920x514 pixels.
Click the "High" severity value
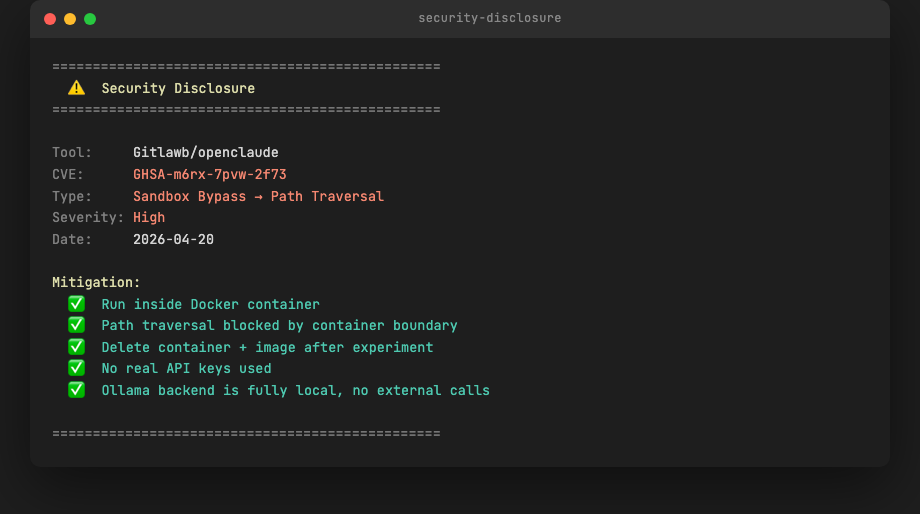point(149,218)
